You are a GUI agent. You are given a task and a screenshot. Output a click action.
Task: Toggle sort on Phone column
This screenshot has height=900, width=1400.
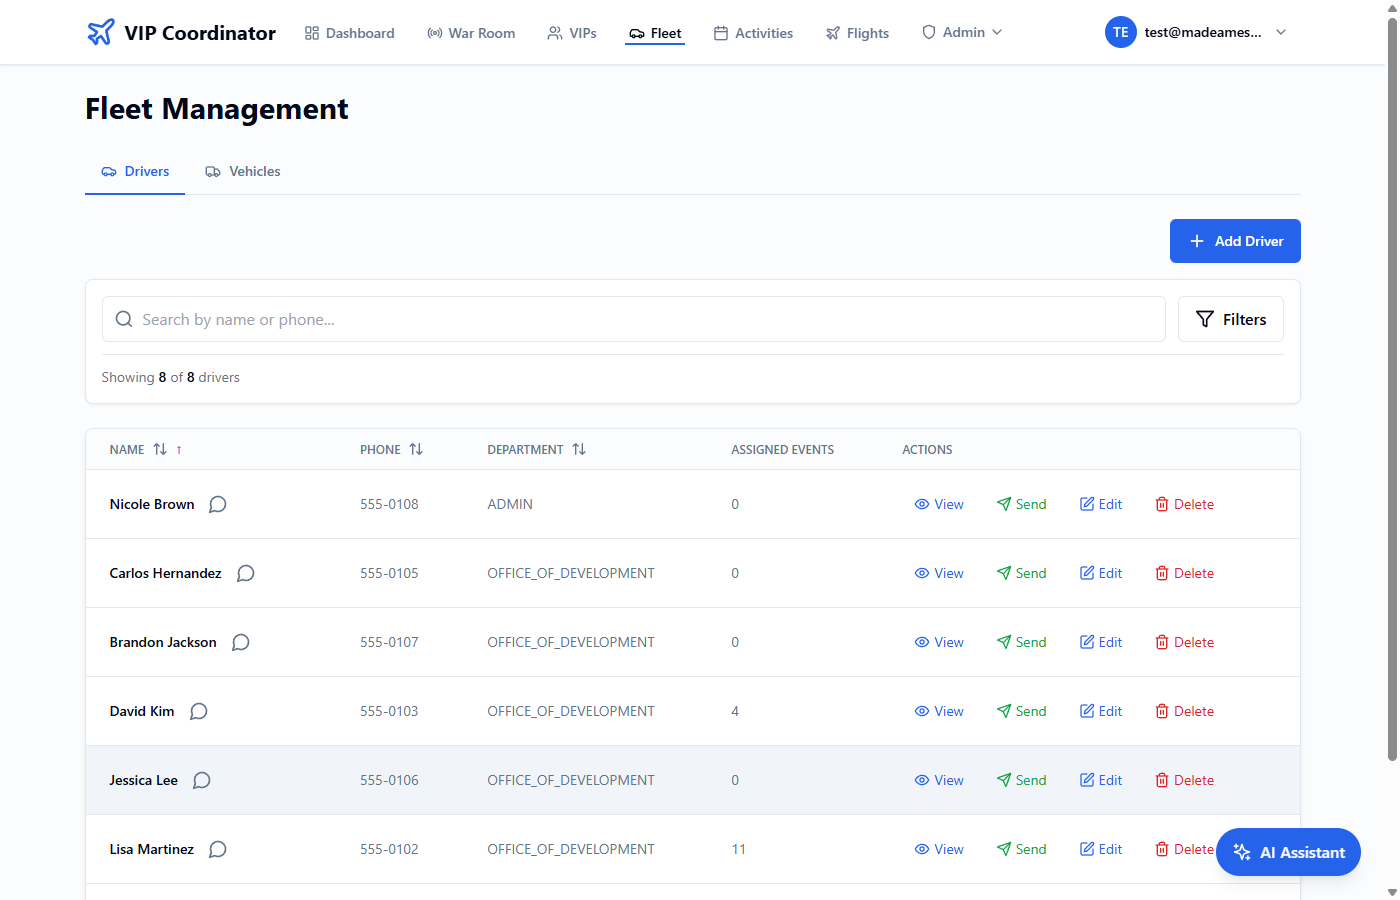(416, 449)
